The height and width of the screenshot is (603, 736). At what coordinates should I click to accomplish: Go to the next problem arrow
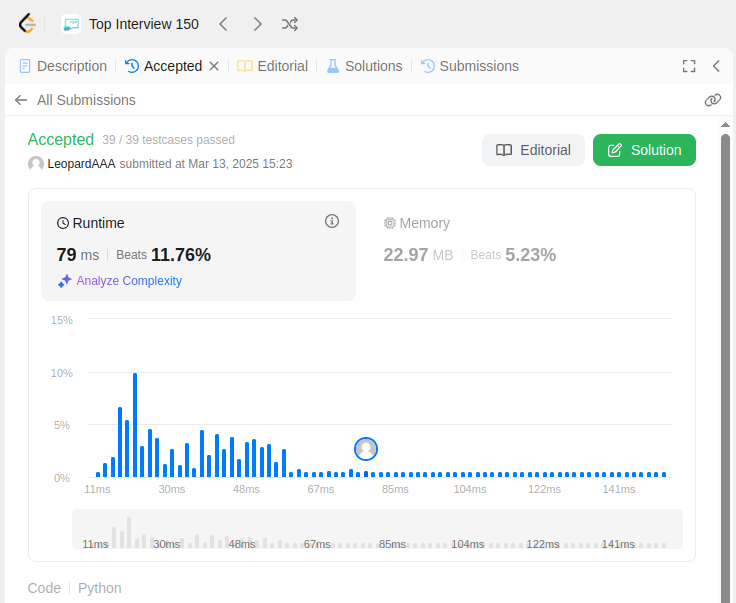coord(257,24)
